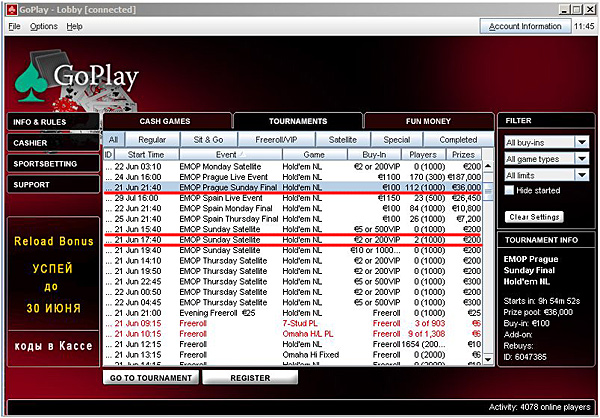Select the Omaha H/L PL Freeroll row
The width and height of the screenshot is (600, 418).
(x=293, y=334)
